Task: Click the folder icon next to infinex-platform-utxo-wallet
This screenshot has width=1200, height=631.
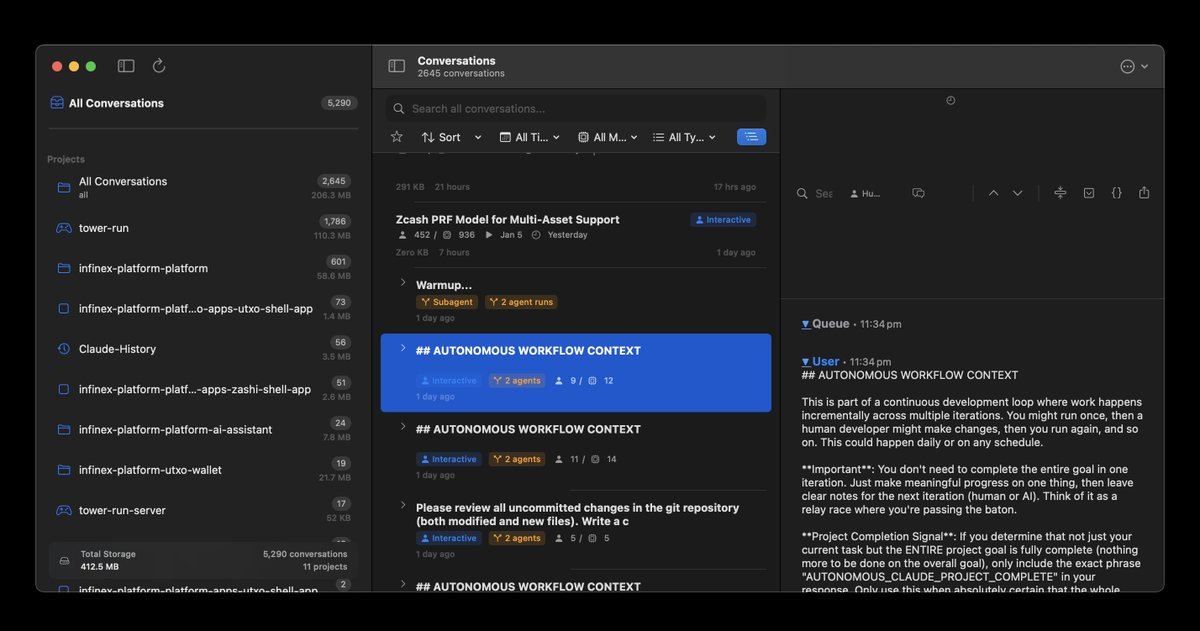Action: [64, 470]
